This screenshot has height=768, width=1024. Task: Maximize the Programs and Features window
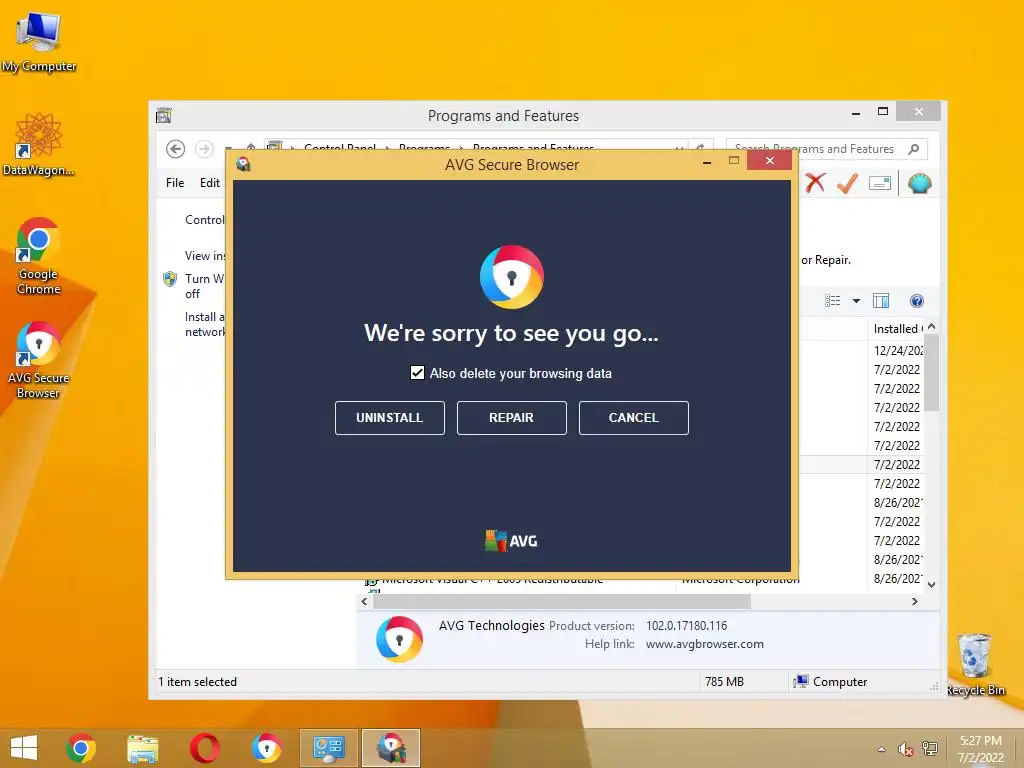click(x=883, y=112)
